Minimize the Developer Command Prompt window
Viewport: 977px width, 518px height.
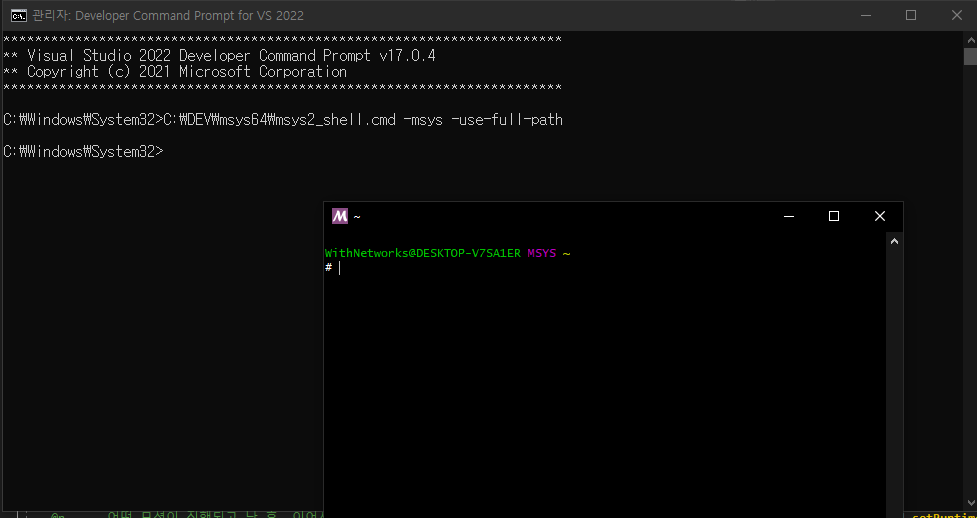point(865,16)
